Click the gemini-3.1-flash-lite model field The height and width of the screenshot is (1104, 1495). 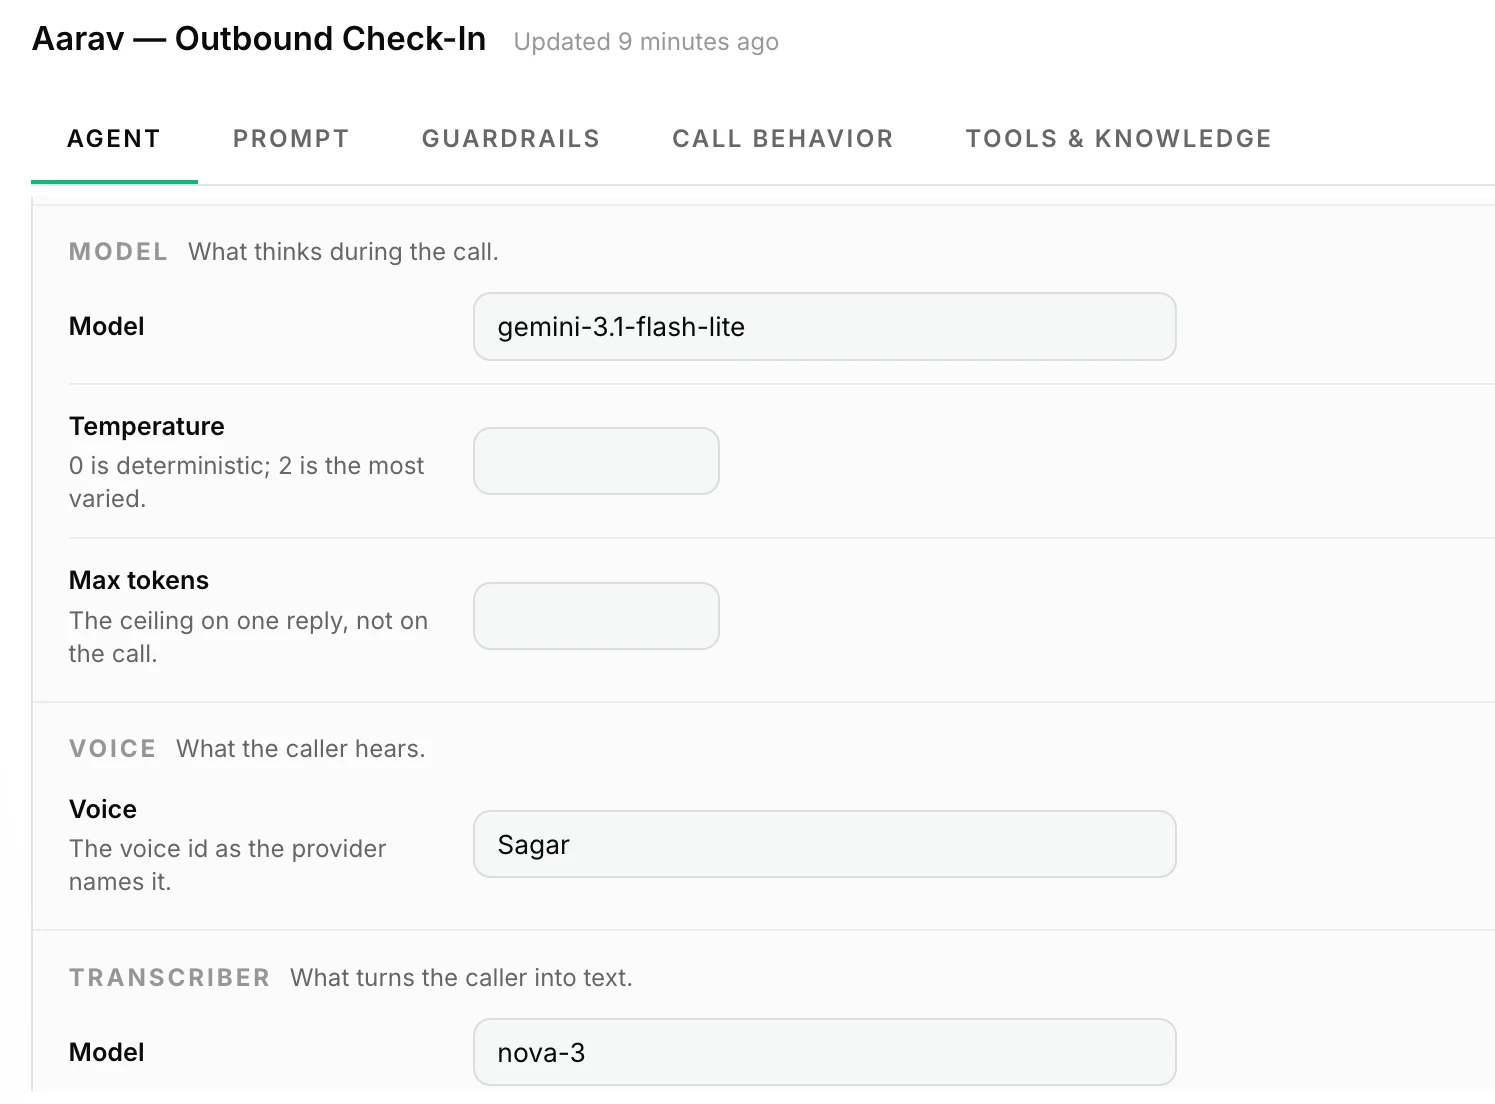pyautogui.click(x=825, y=327)
